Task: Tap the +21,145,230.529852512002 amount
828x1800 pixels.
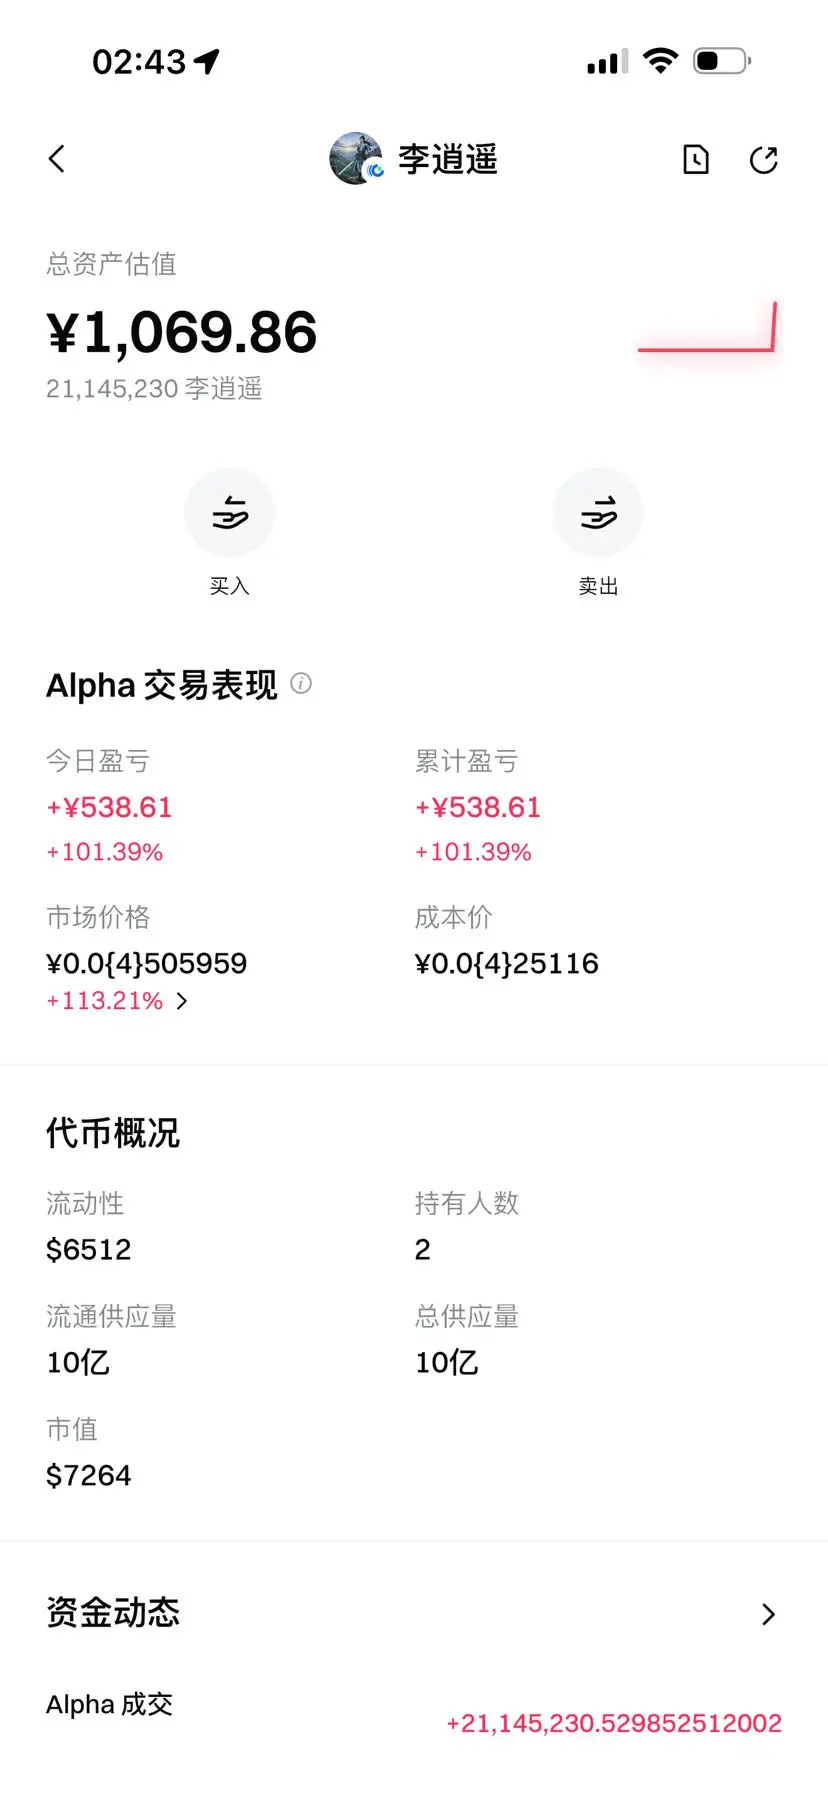Action: pyautogui.click(x=614, y=1723)
